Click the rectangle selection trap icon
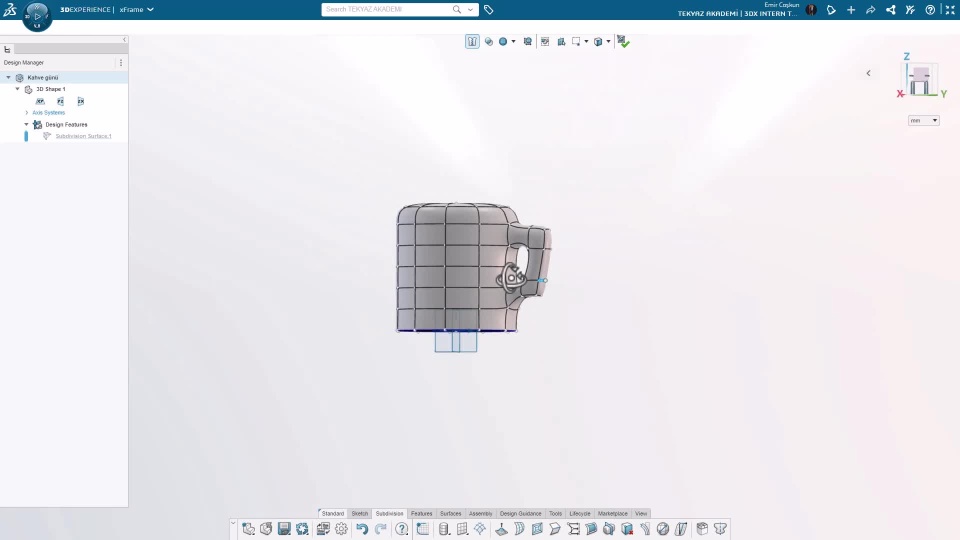Image resolution: width=960 pixels, height=540 pixels. 576,42
